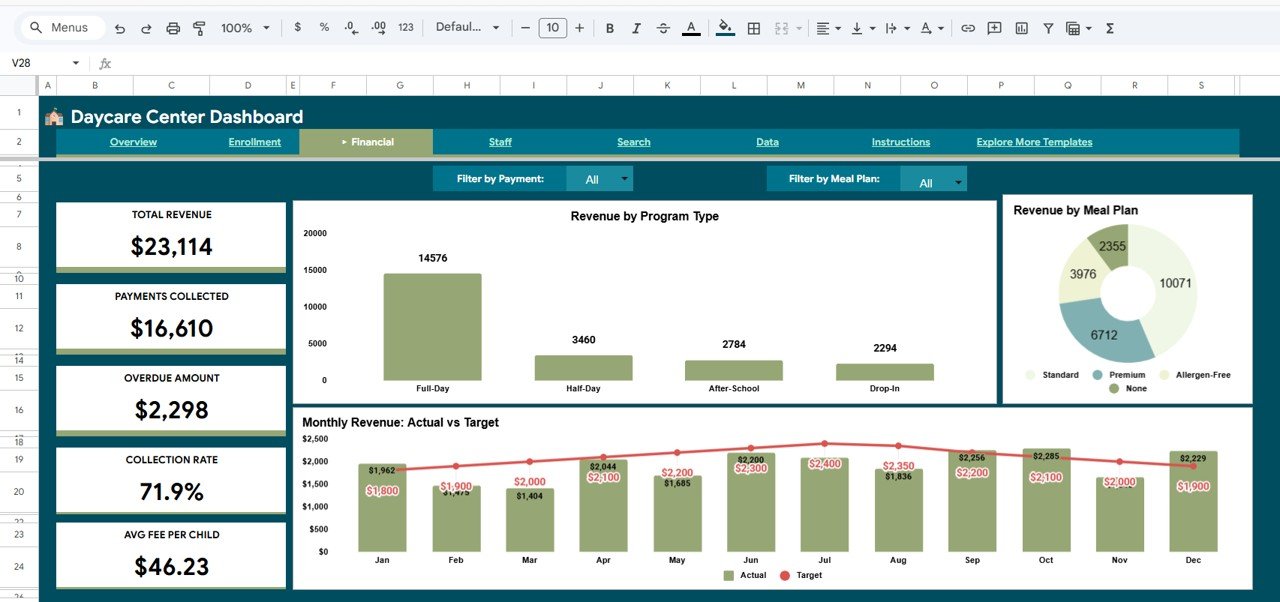The width and height of the screenshot is (1280, 602).
Task: Toggle strikethrough formatting
Action: pyautogui.click(x=663, y=27)
